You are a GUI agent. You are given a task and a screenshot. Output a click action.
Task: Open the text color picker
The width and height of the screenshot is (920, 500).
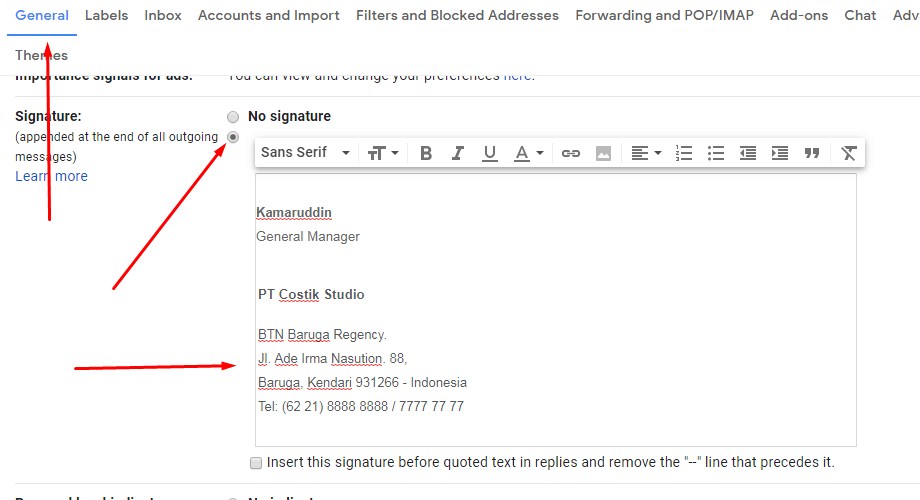pos(528,153)
